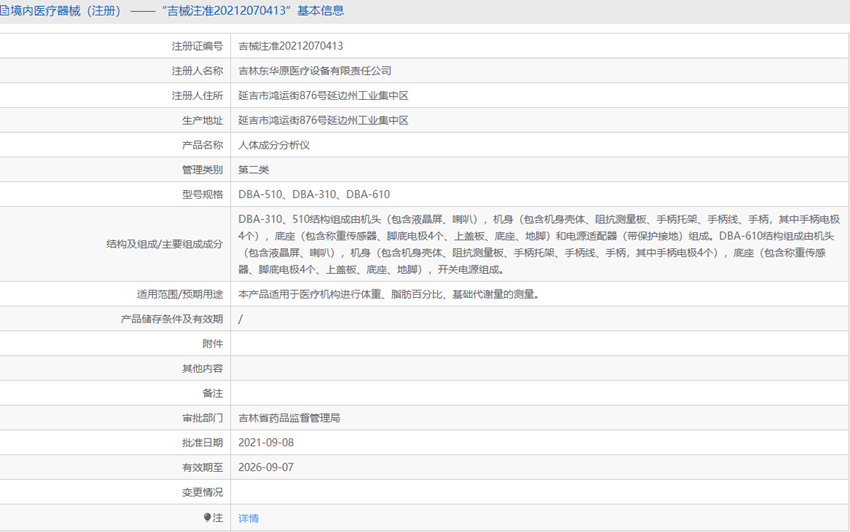Select management class value 第二类
The height and width of the screenshot is (532, 850).
click(x=253, y=170)
